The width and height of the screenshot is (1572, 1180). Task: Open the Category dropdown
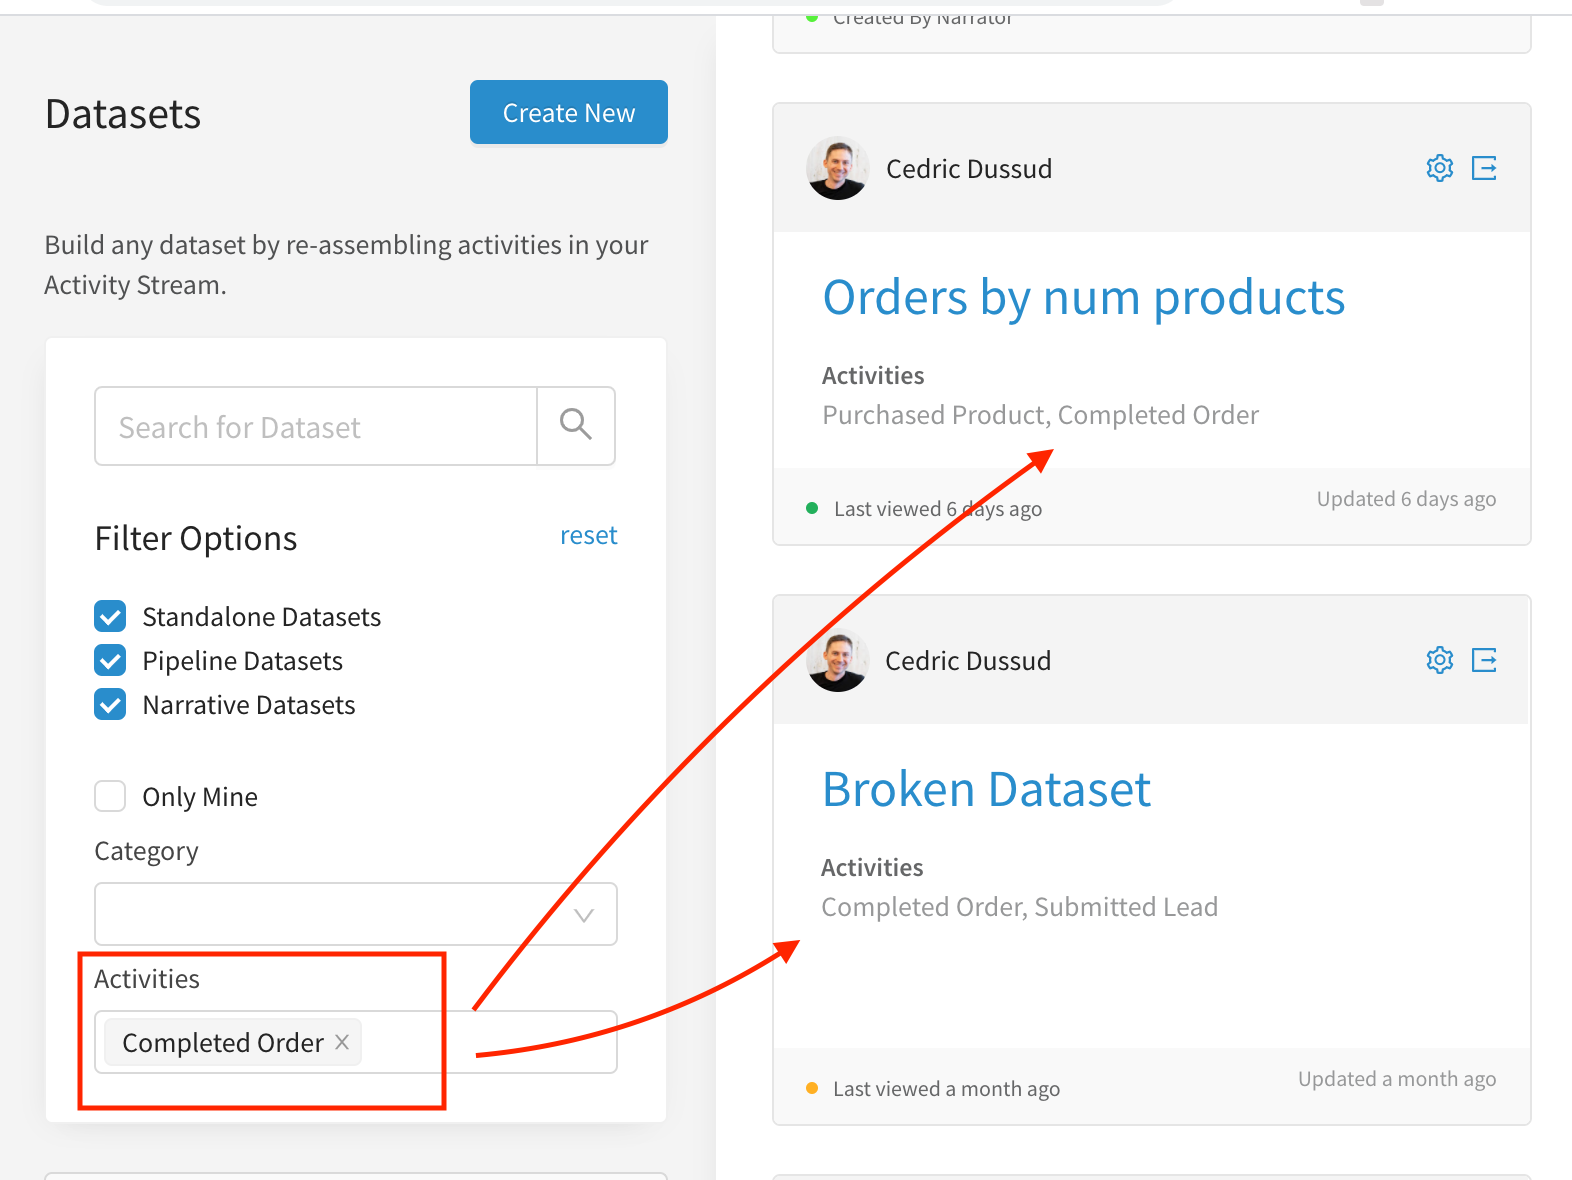(x=356, y=914)
